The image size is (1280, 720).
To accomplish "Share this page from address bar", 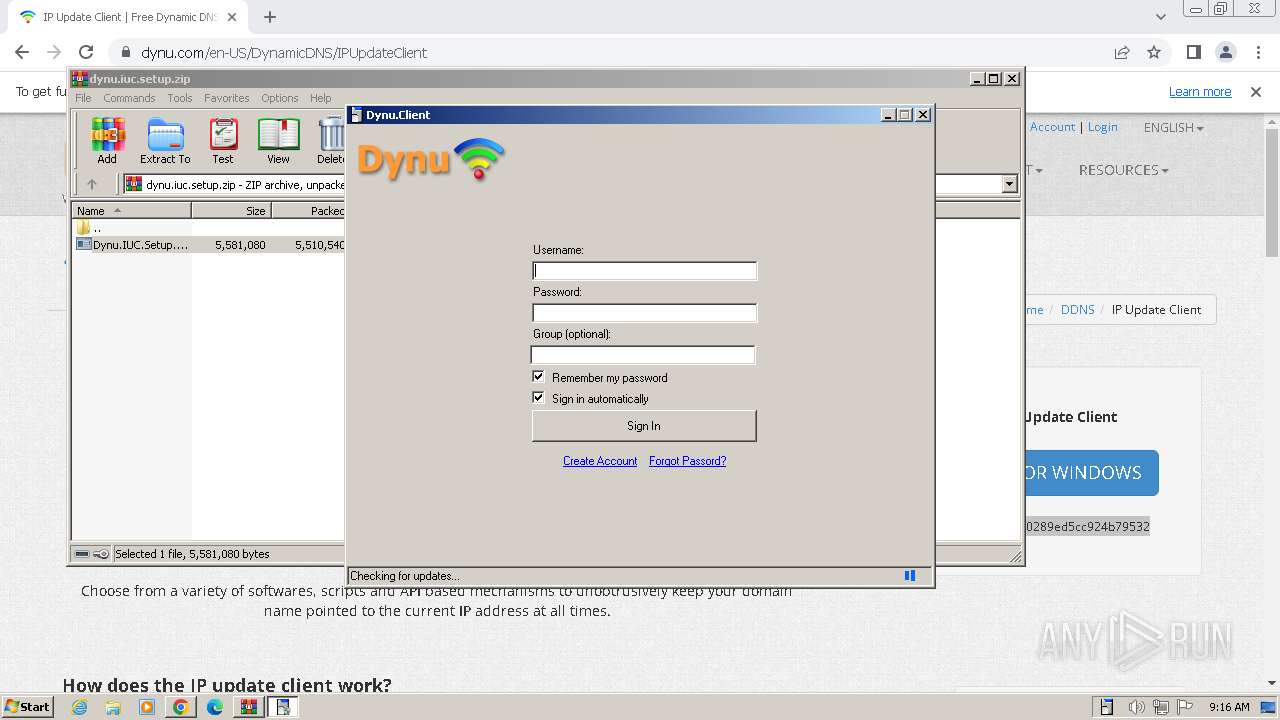I will (x=1122, y=52).
